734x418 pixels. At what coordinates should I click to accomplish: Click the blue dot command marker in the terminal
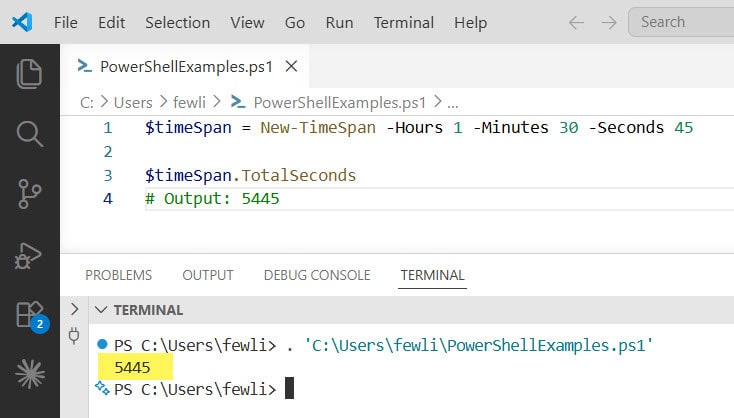pyautogui.click(x=102, y=345)
